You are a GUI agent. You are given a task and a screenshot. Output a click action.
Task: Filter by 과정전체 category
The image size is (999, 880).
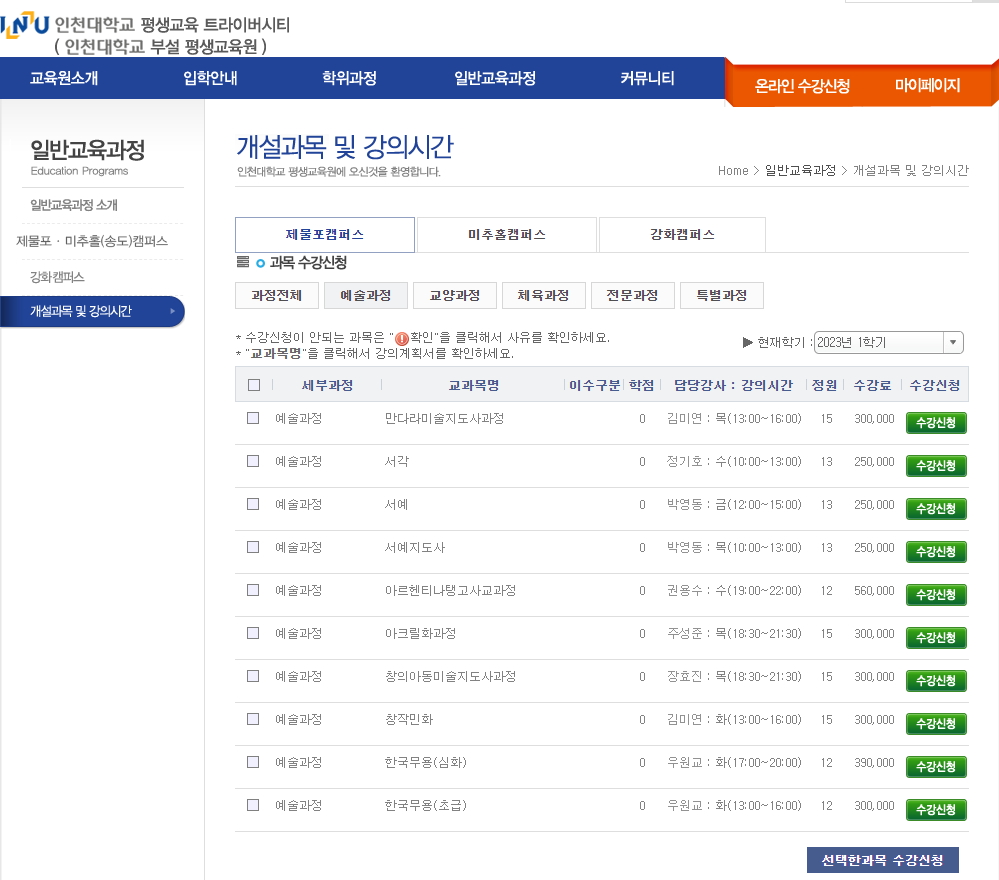(x=277, y=296)
